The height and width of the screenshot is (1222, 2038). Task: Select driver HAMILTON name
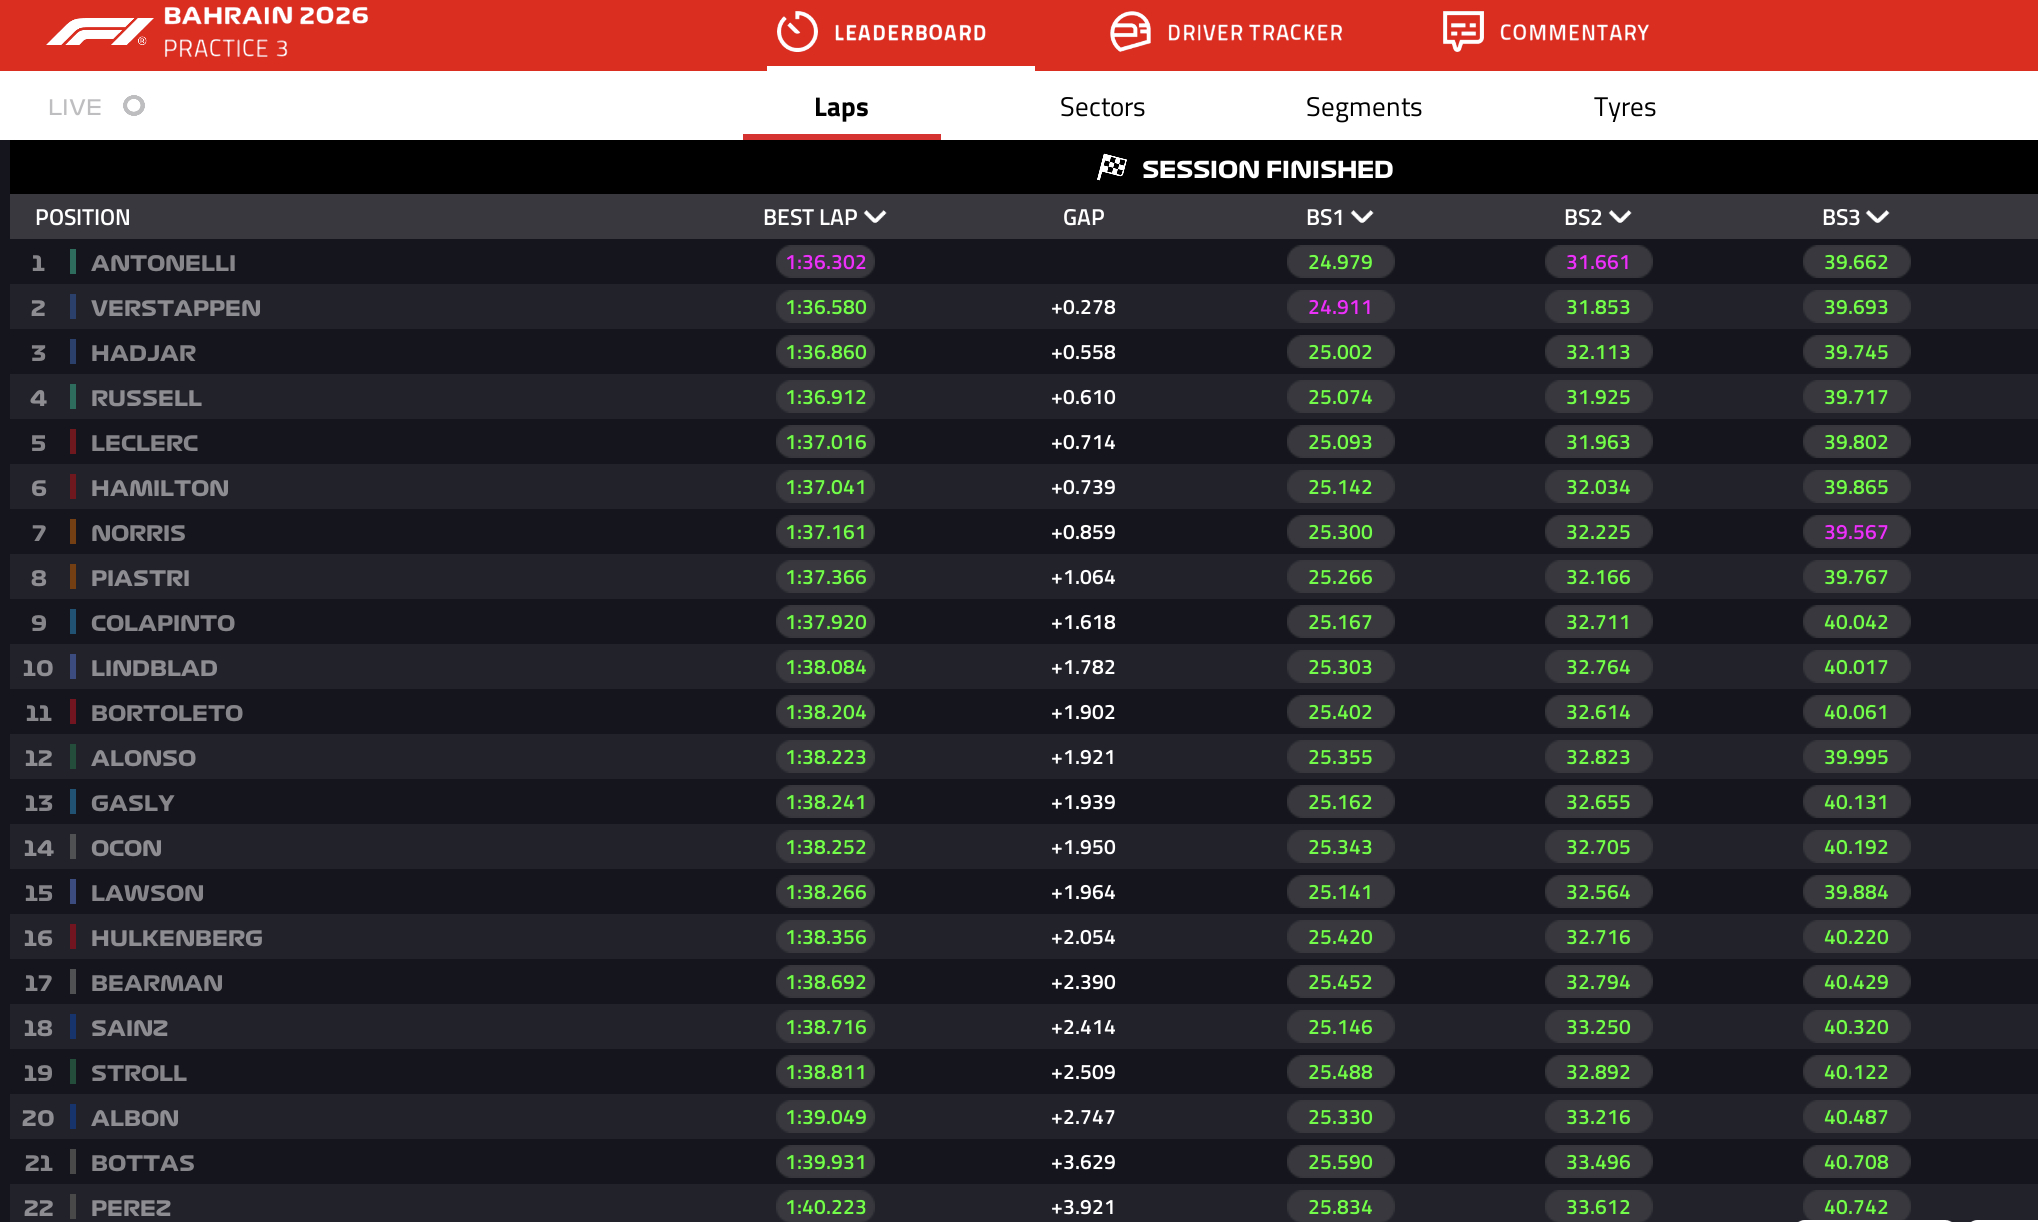tap(160, 488)
